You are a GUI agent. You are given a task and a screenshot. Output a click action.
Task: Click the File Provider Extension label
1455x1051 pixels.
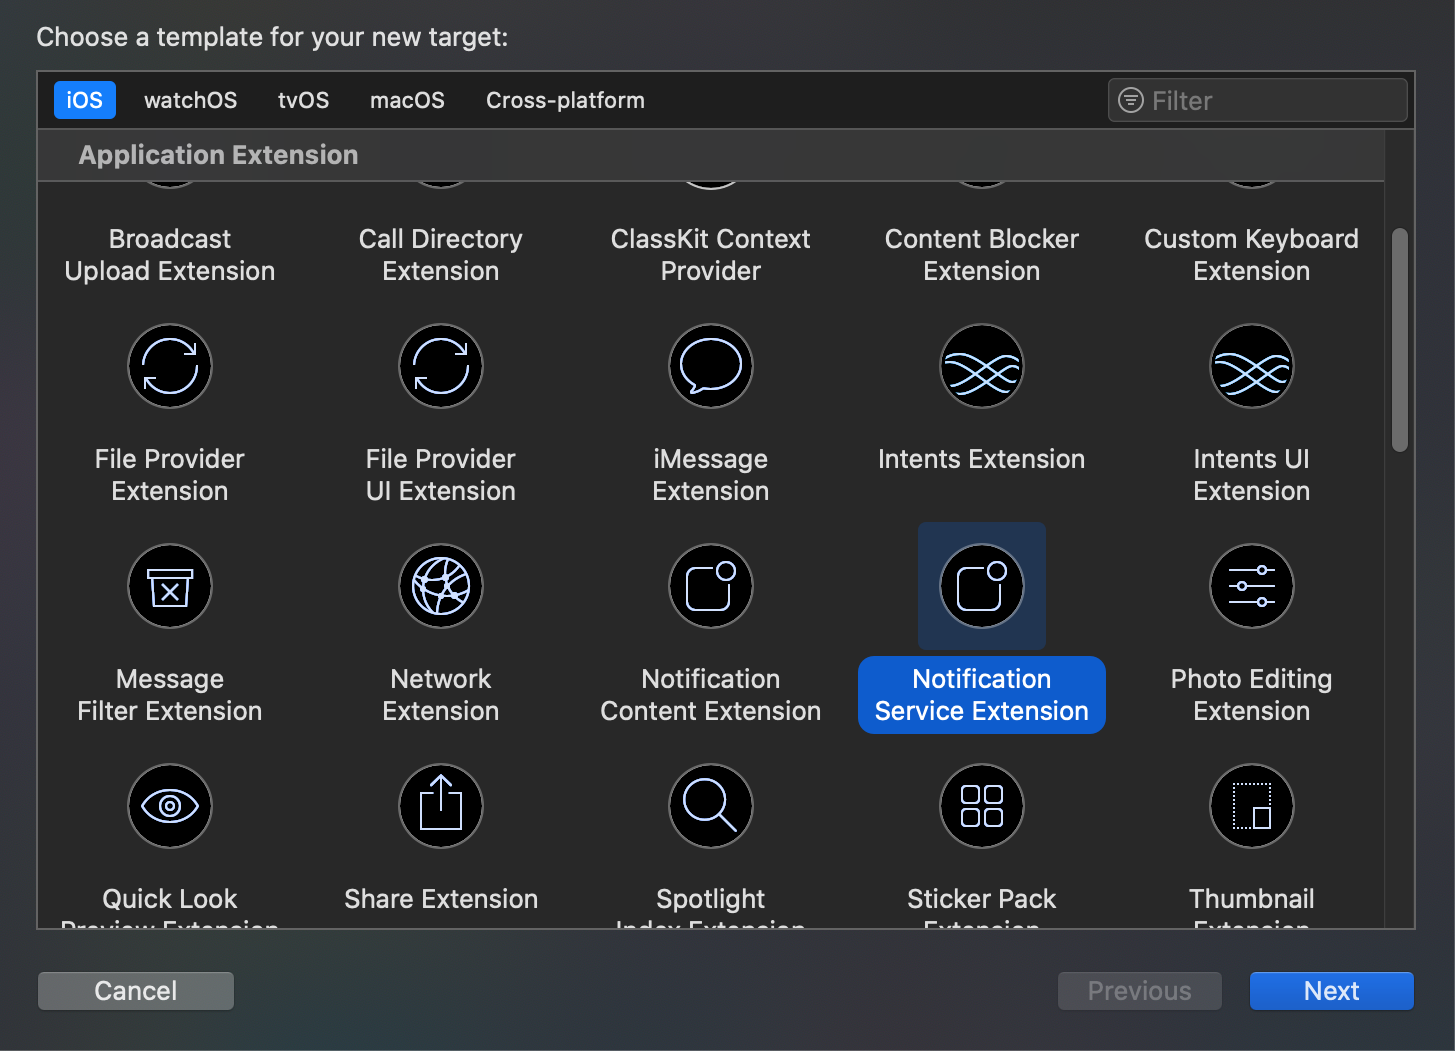[x=170, y=475]
